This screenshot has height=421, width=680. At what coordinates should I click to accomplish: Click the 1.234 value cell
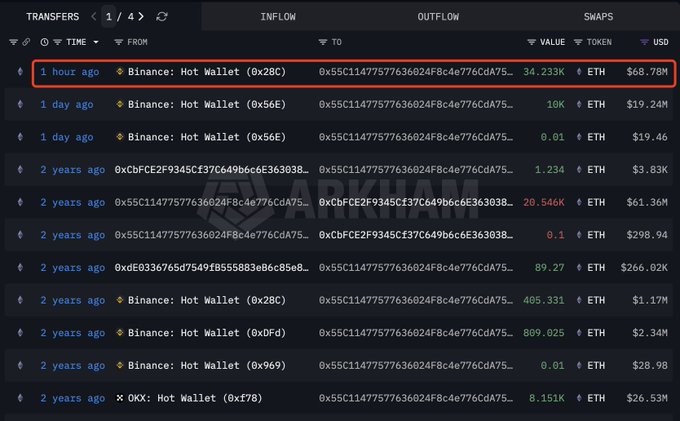(549, 170)
